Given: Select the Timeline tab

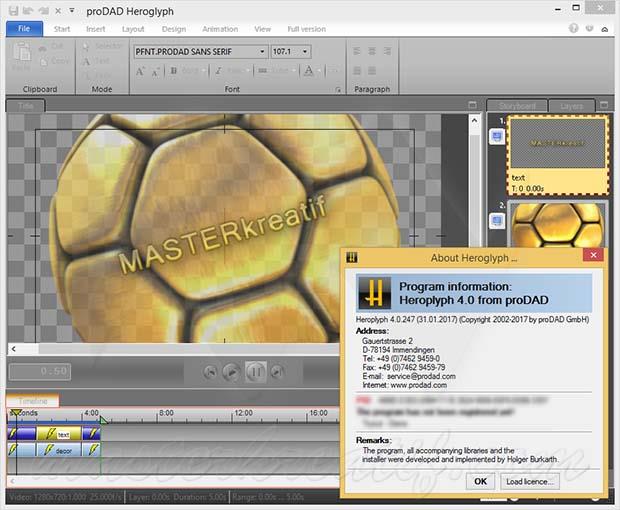Looking at the screenshot, I should (x=33, y=400).
